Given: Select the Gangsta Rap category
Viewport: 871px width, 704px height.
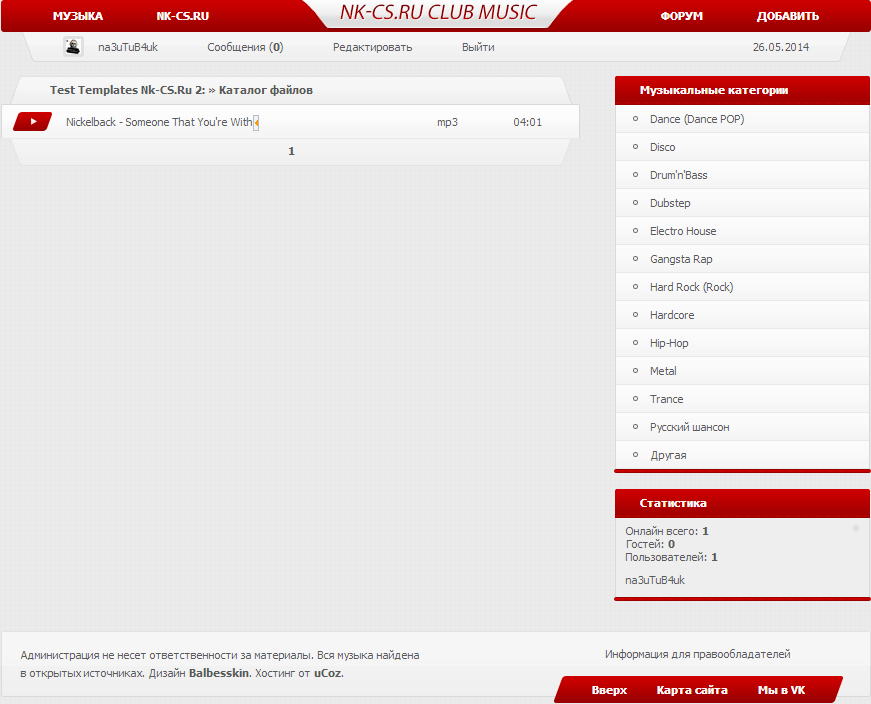Looking at the screenshot, I should click(681, 259).
